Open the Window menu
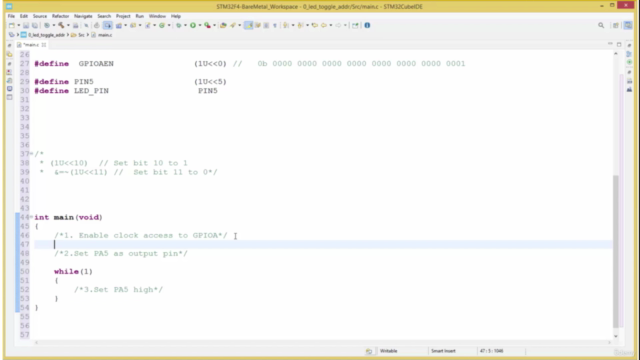This screenshot has width=640, height=360. coord(157,16)
